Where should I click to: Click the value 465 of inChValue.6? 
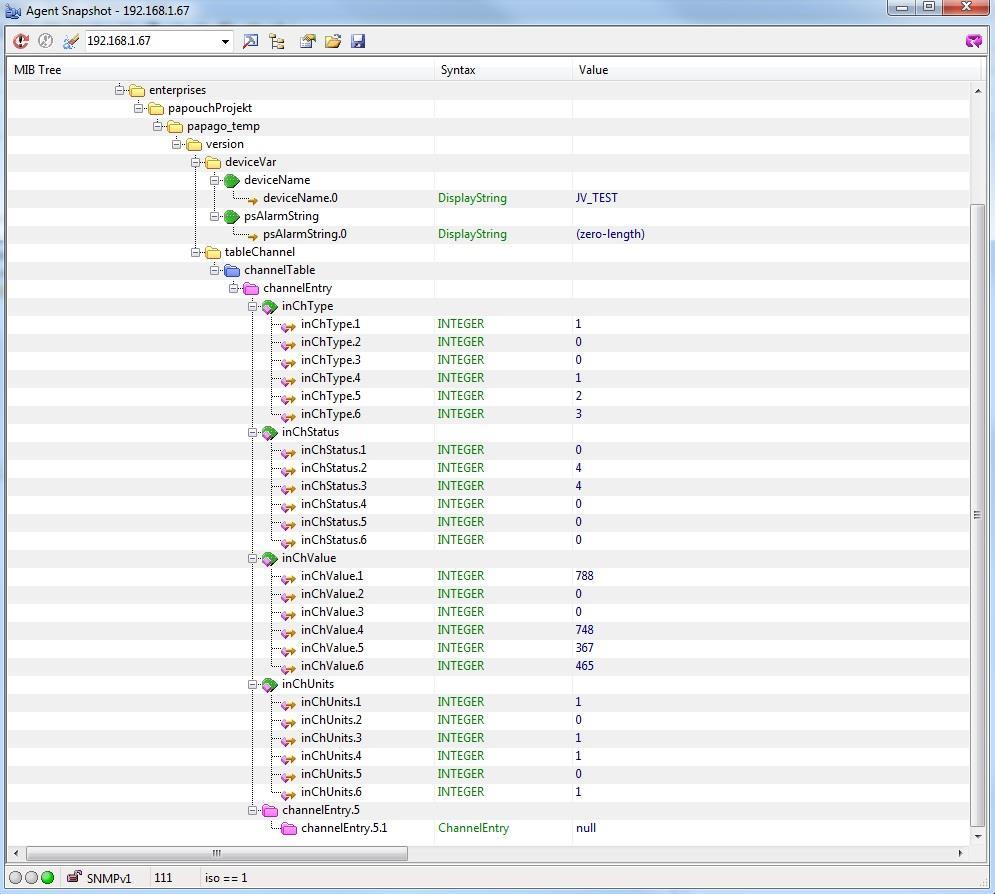click(x=584, y=666)
